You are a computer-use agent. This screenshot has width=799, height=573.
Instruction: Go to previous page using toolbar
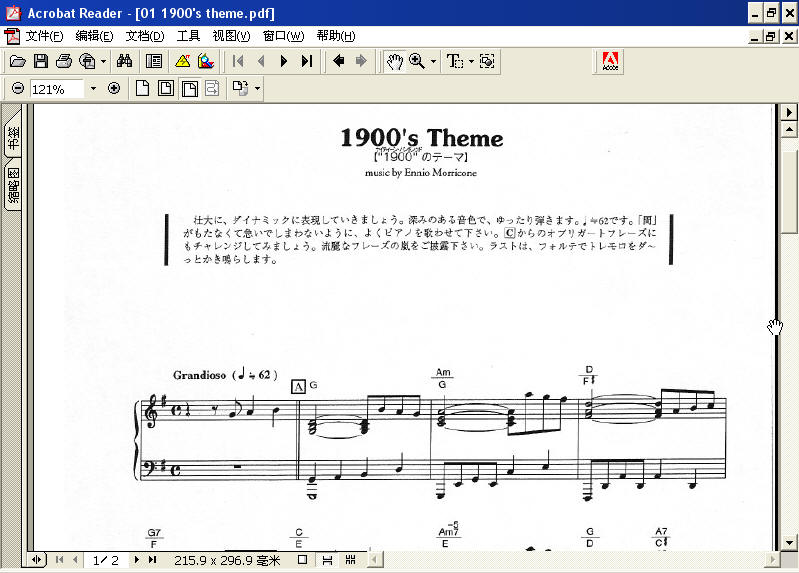click(261, 62)
